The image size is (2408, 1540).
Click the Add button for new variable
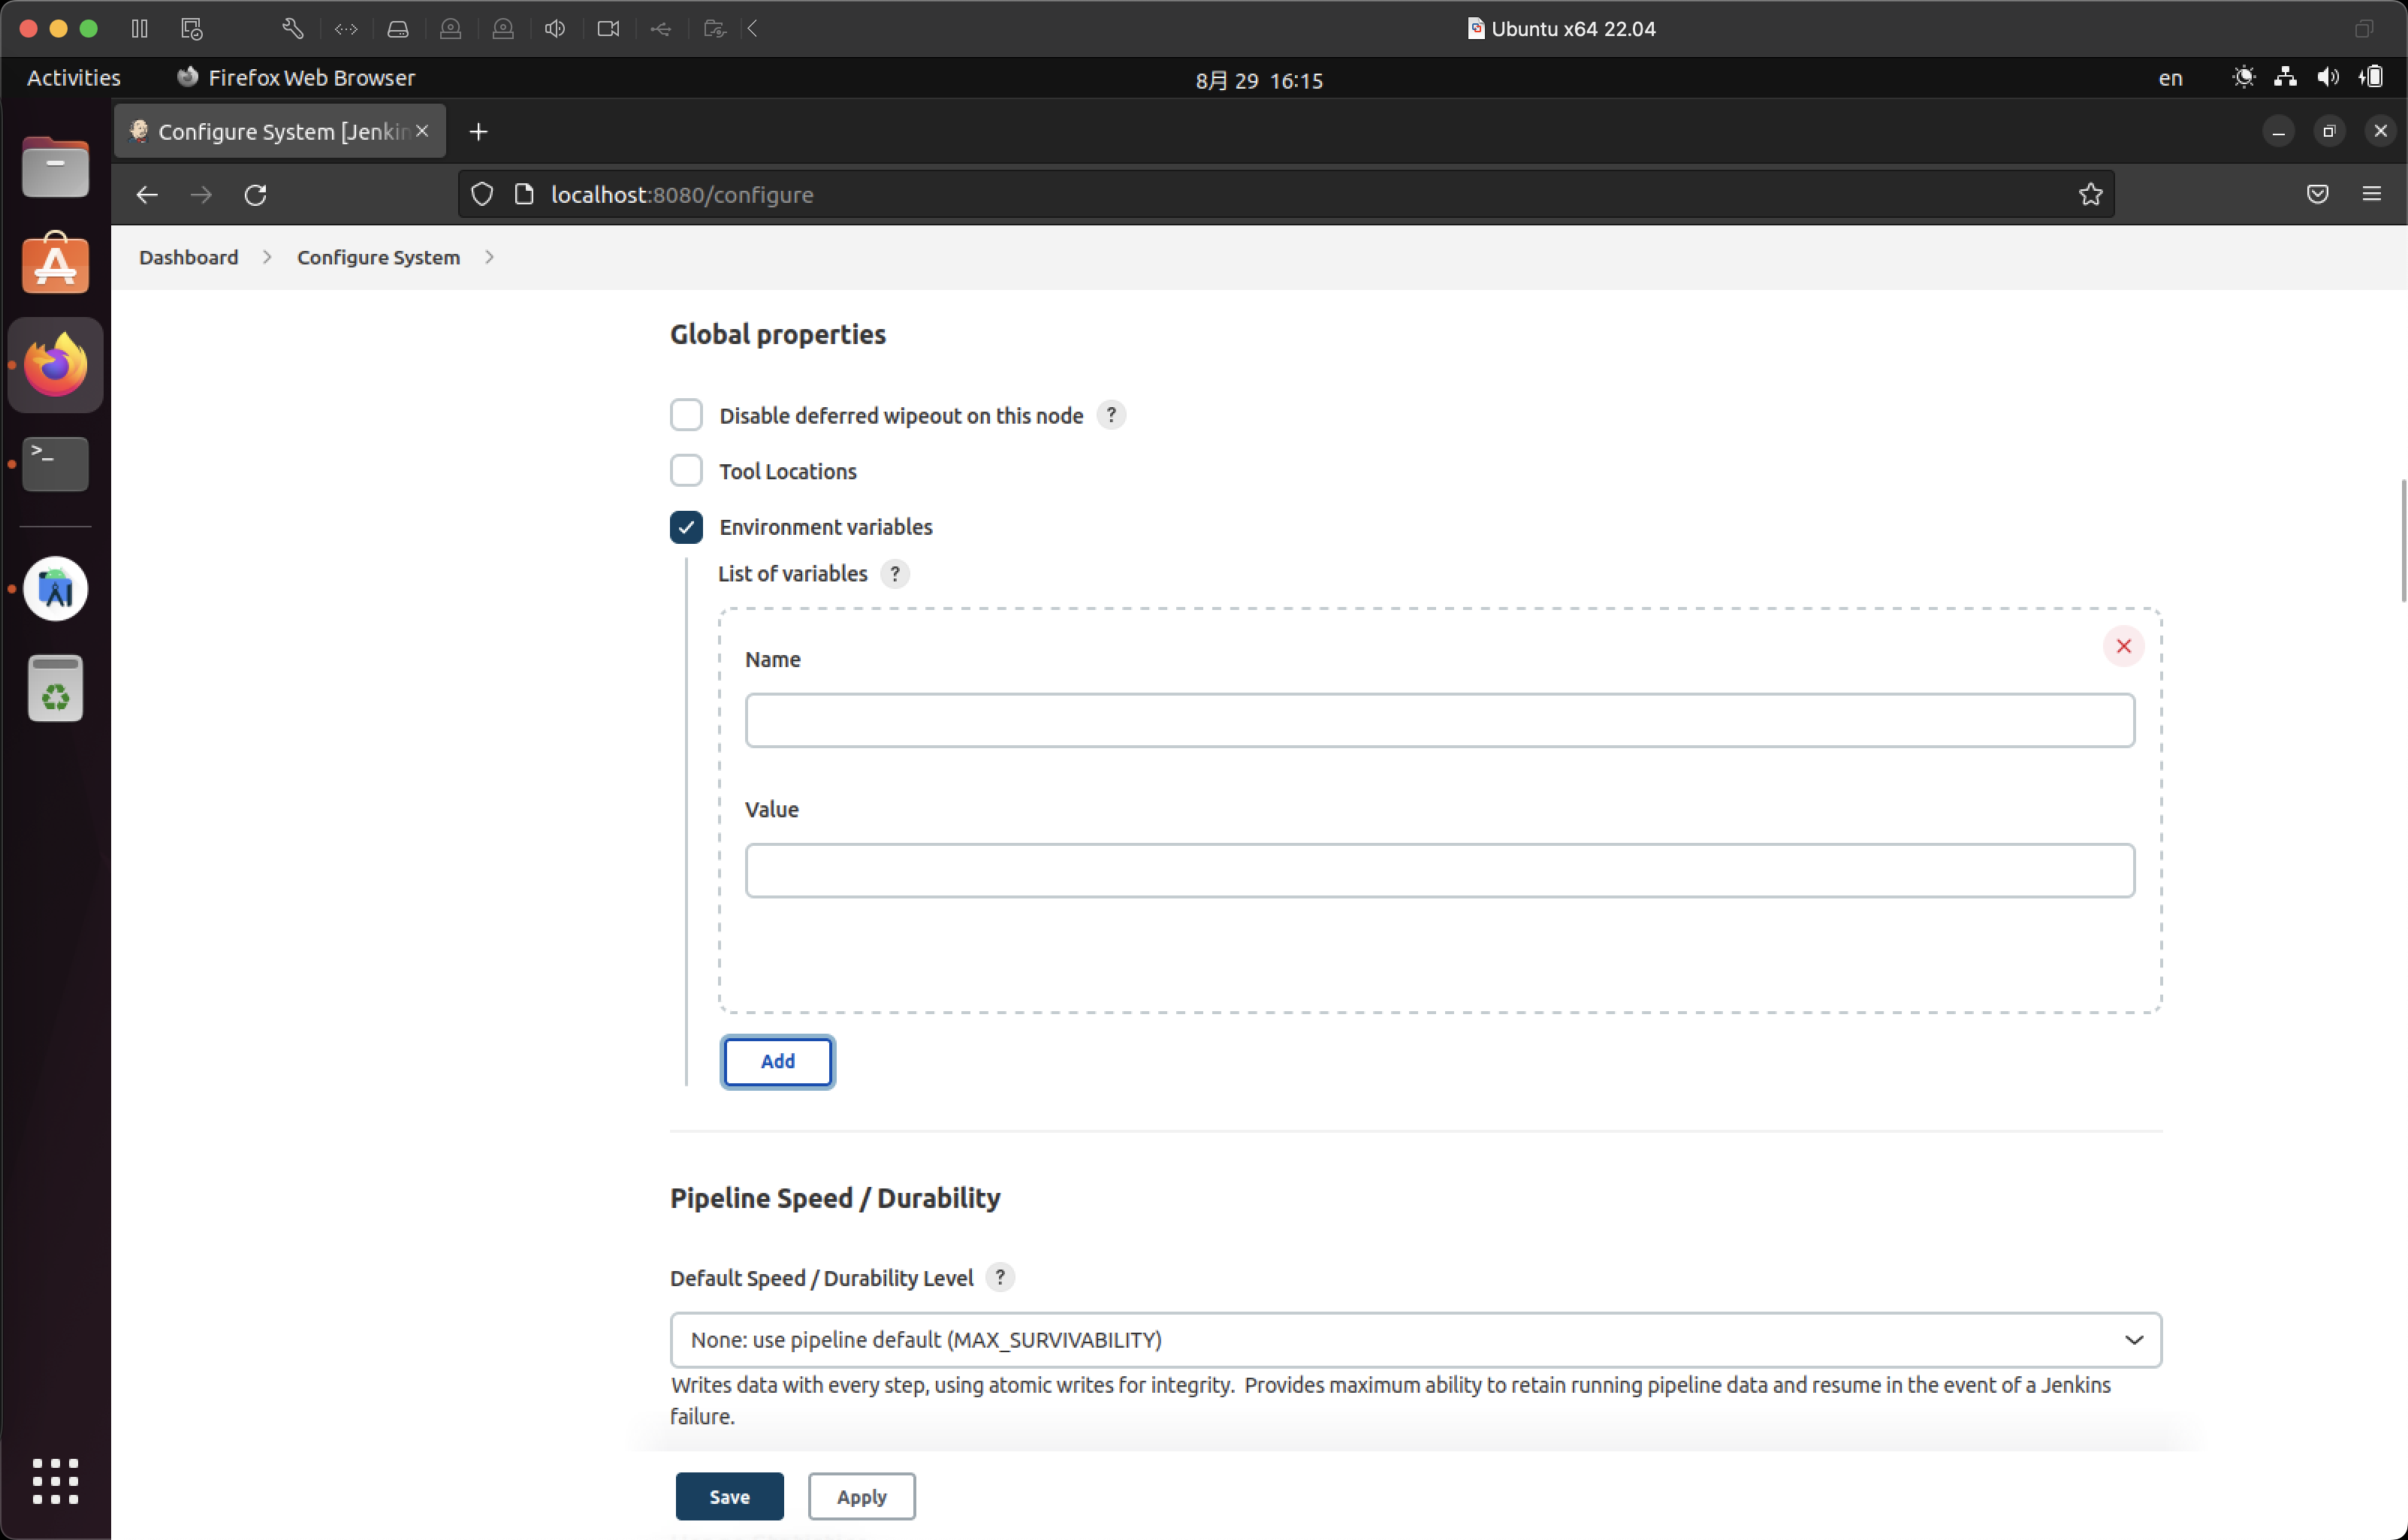tap(777, 1061)
